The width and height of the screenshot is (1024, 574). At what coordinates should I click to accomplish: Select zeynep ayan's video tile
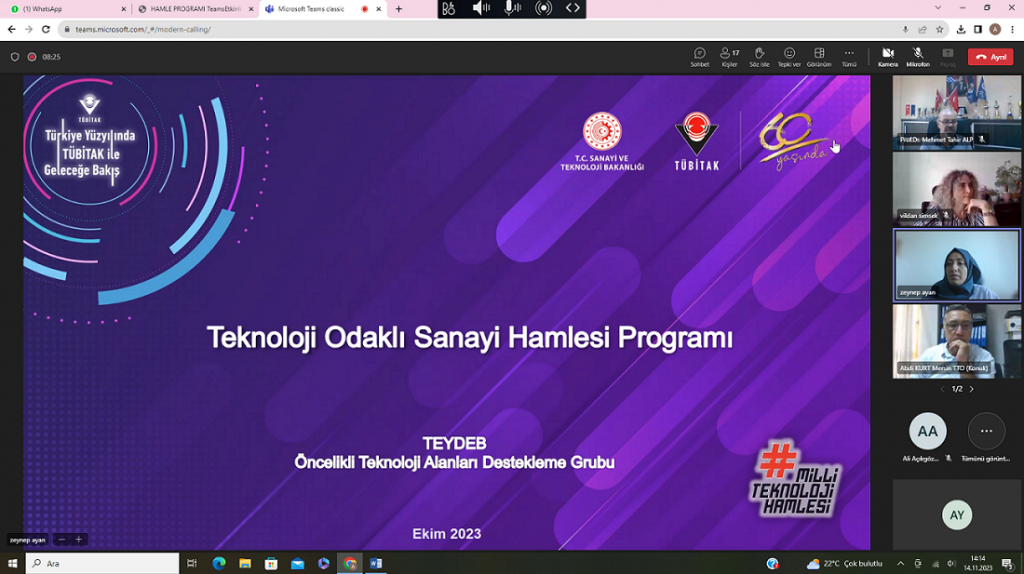pyautogui.click(x=956, y=264)
